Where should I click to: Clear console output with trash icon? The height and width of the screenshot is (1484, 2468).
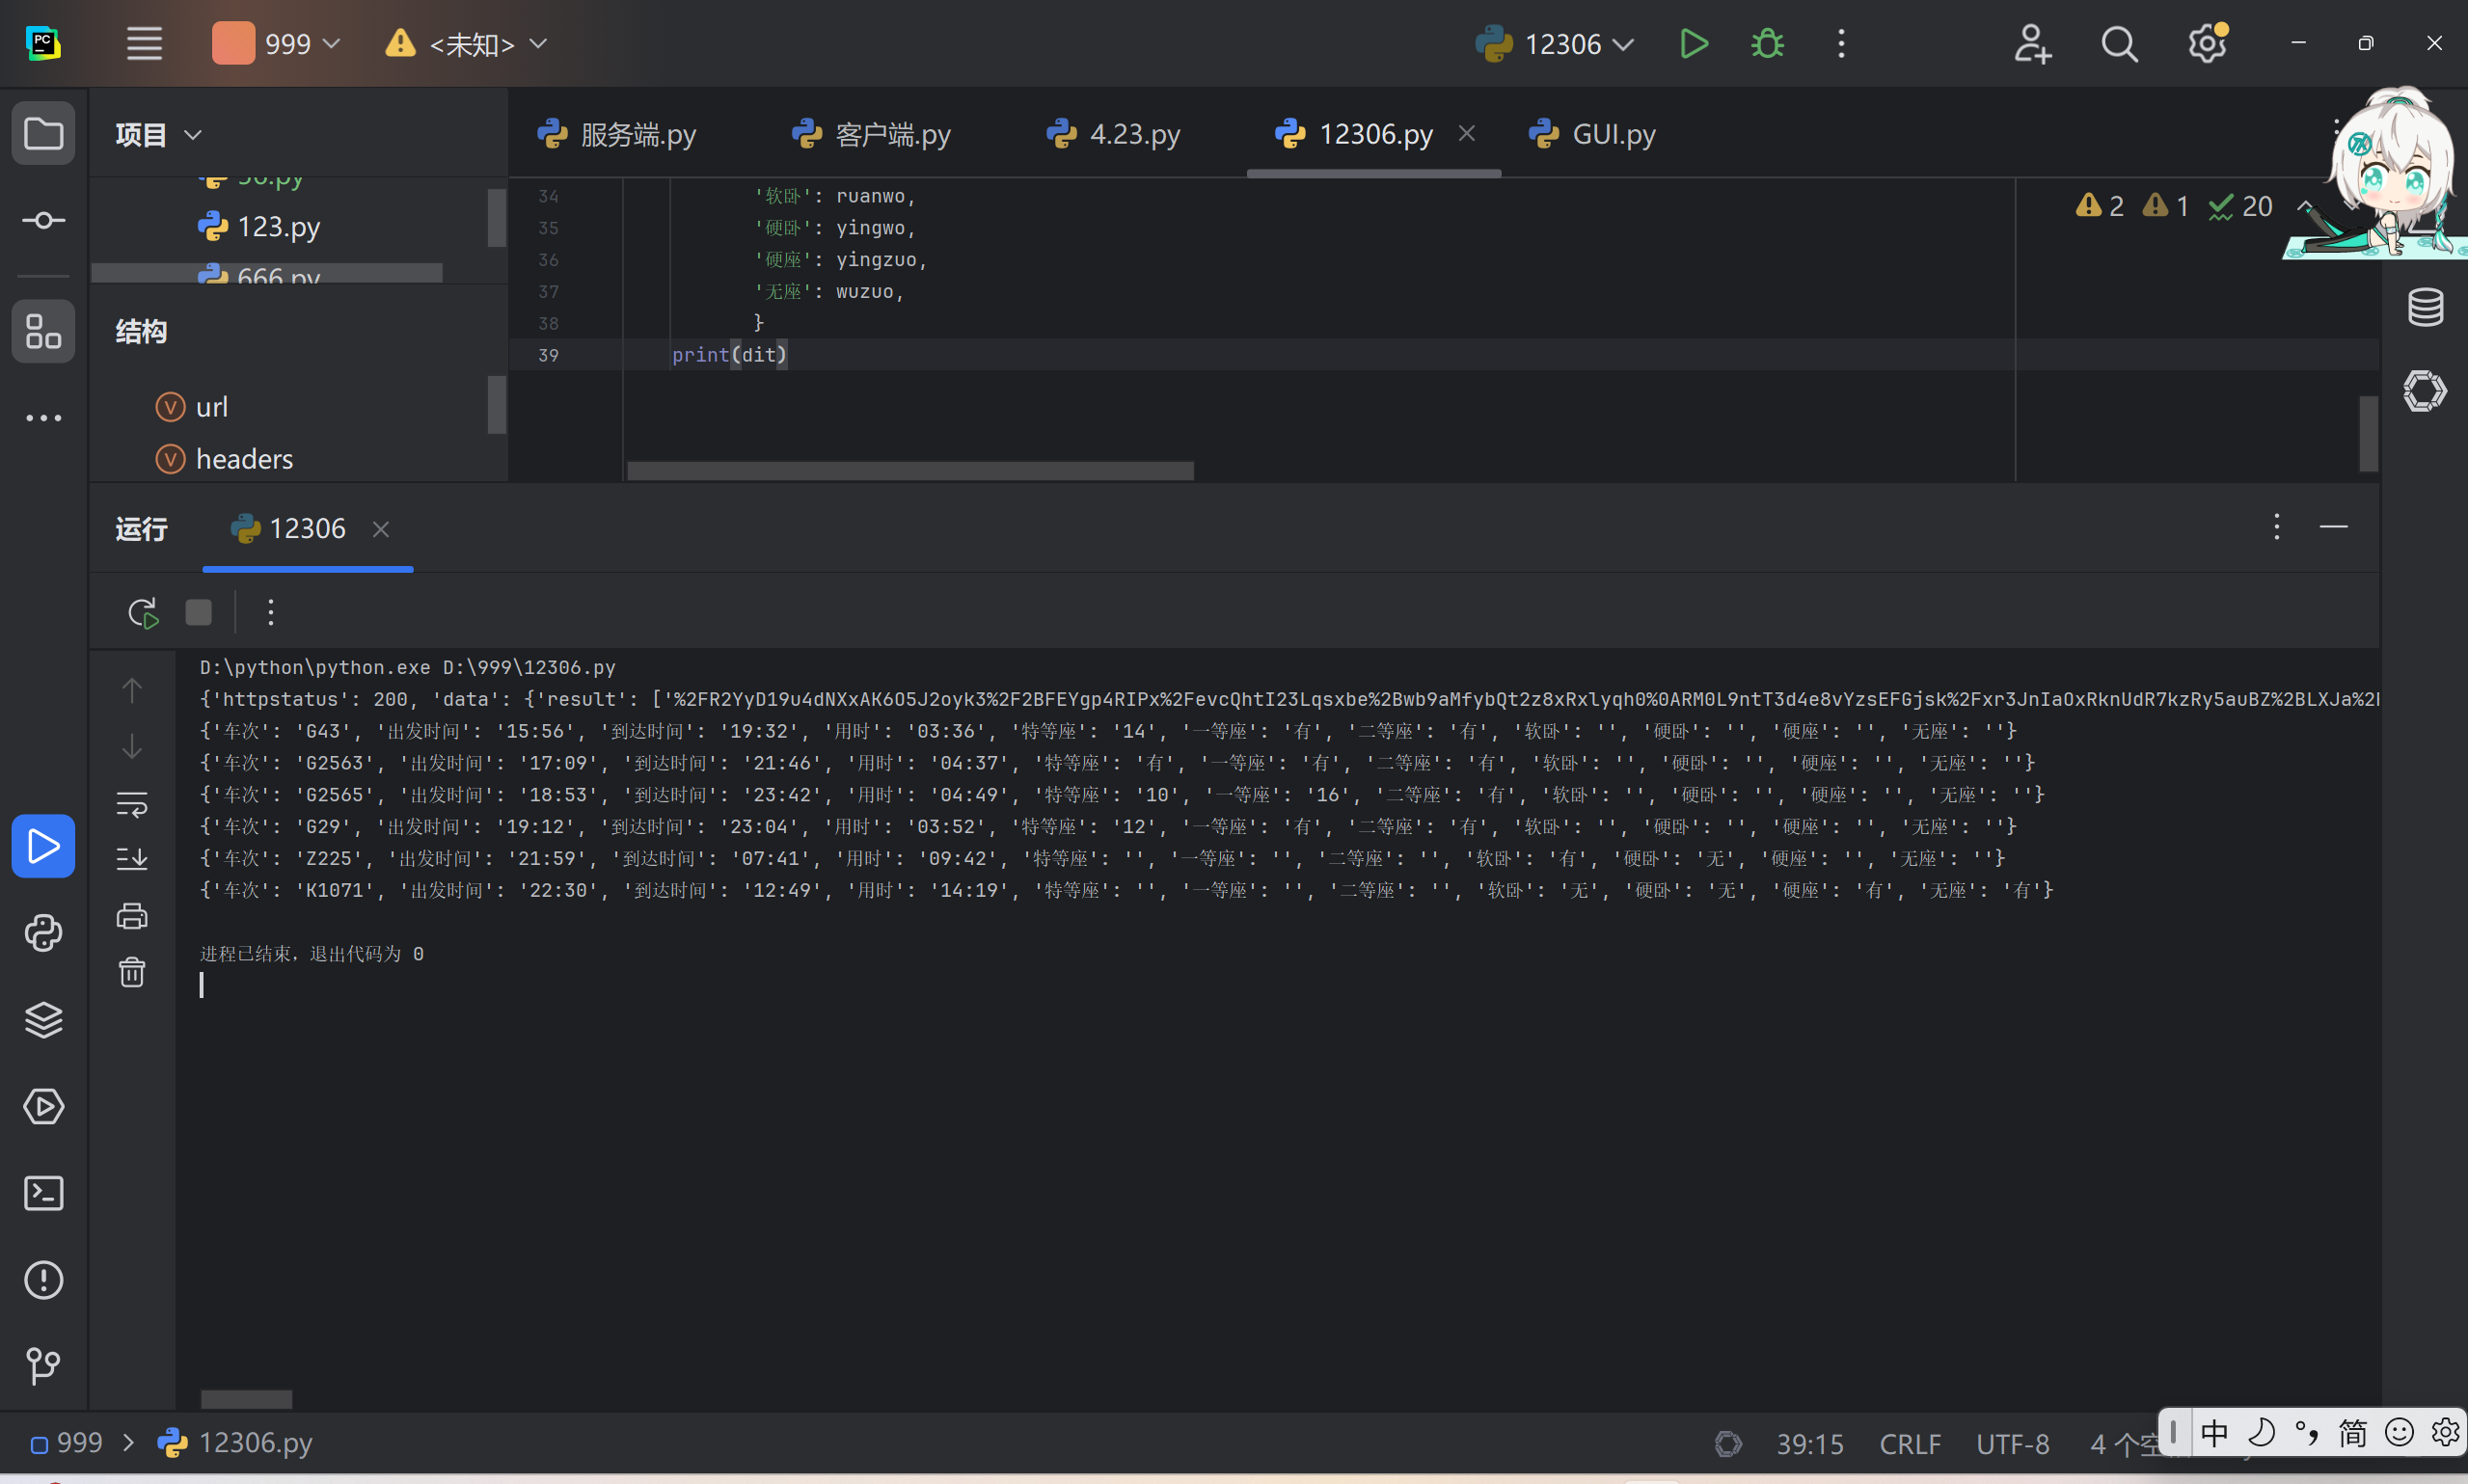pyautogui.click(x=132, y=972)
